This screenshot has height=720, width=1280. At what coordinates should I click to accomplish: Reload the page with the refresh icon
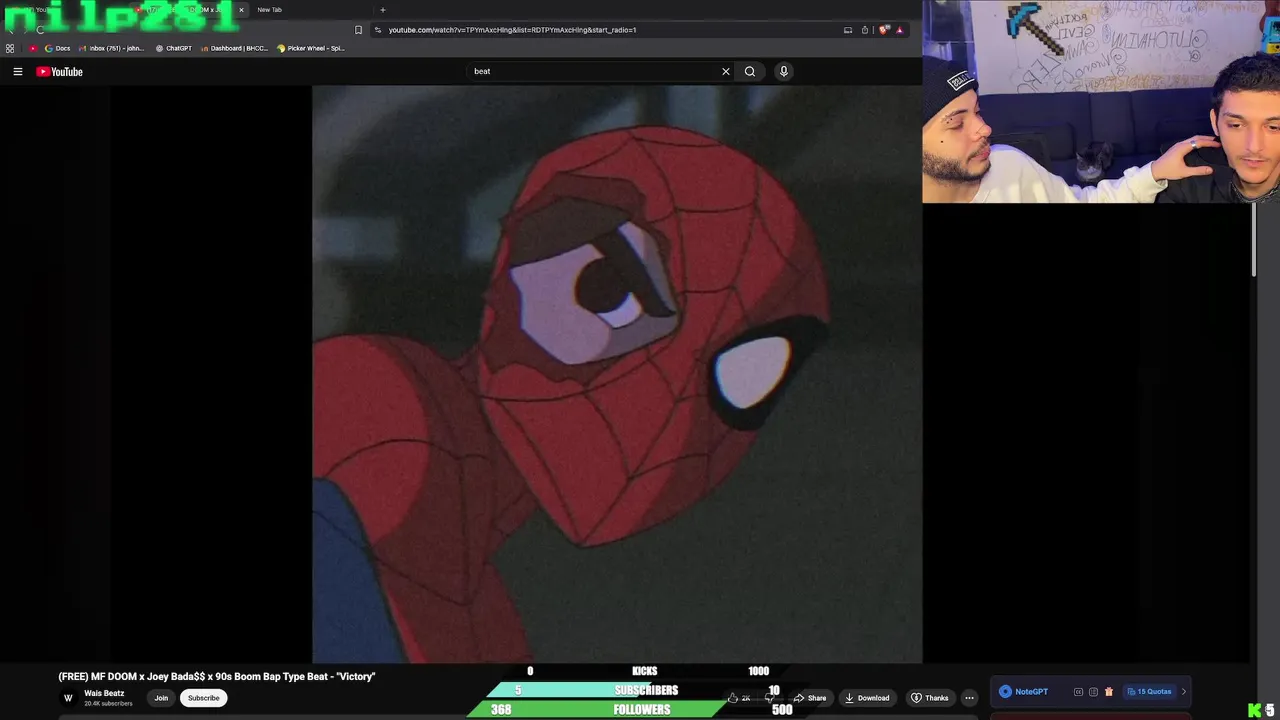(x=40, y=30)
